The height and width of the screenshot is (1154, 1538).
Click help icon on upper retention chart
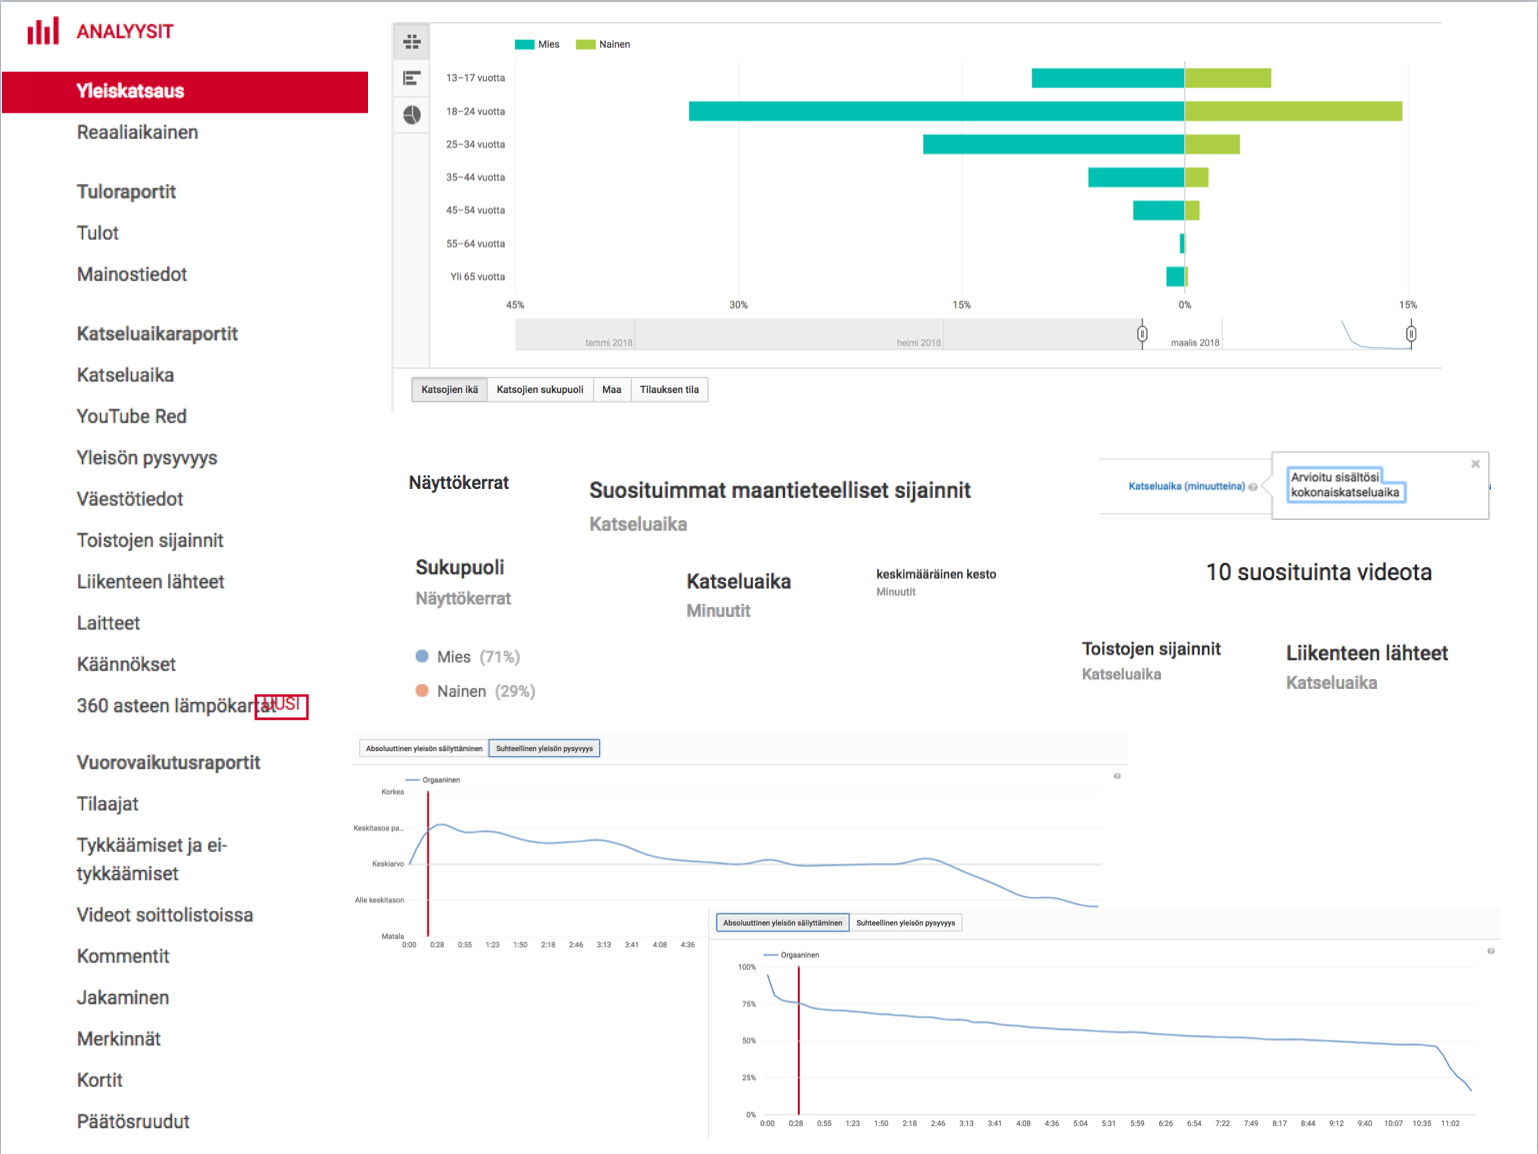coord(1117,776)
